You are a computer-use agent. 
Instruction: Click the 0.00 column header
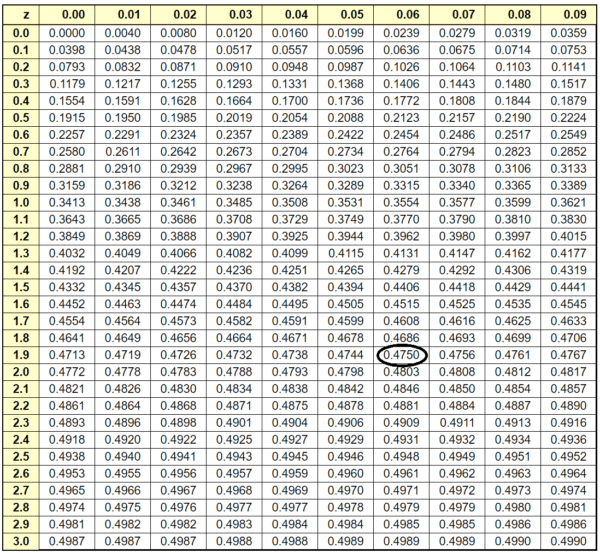coord(67,15)
